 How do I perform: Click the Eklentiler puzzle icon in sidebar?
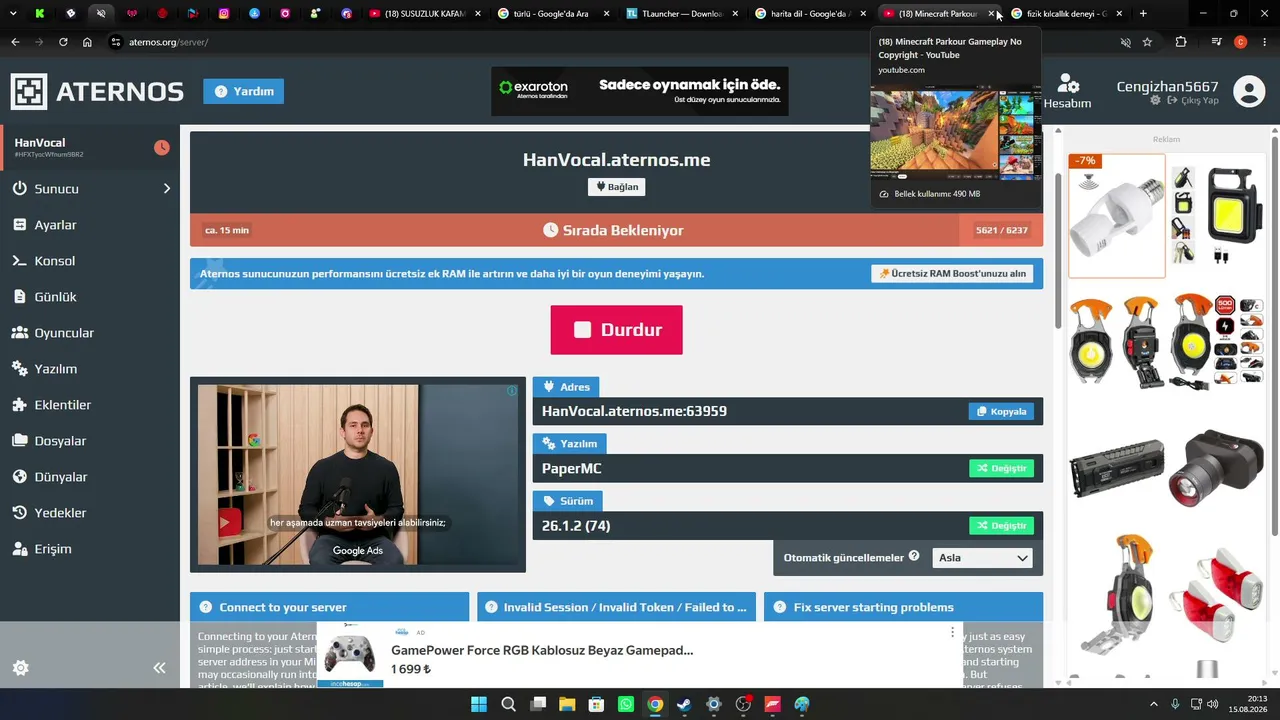click(x=20, y=405)
